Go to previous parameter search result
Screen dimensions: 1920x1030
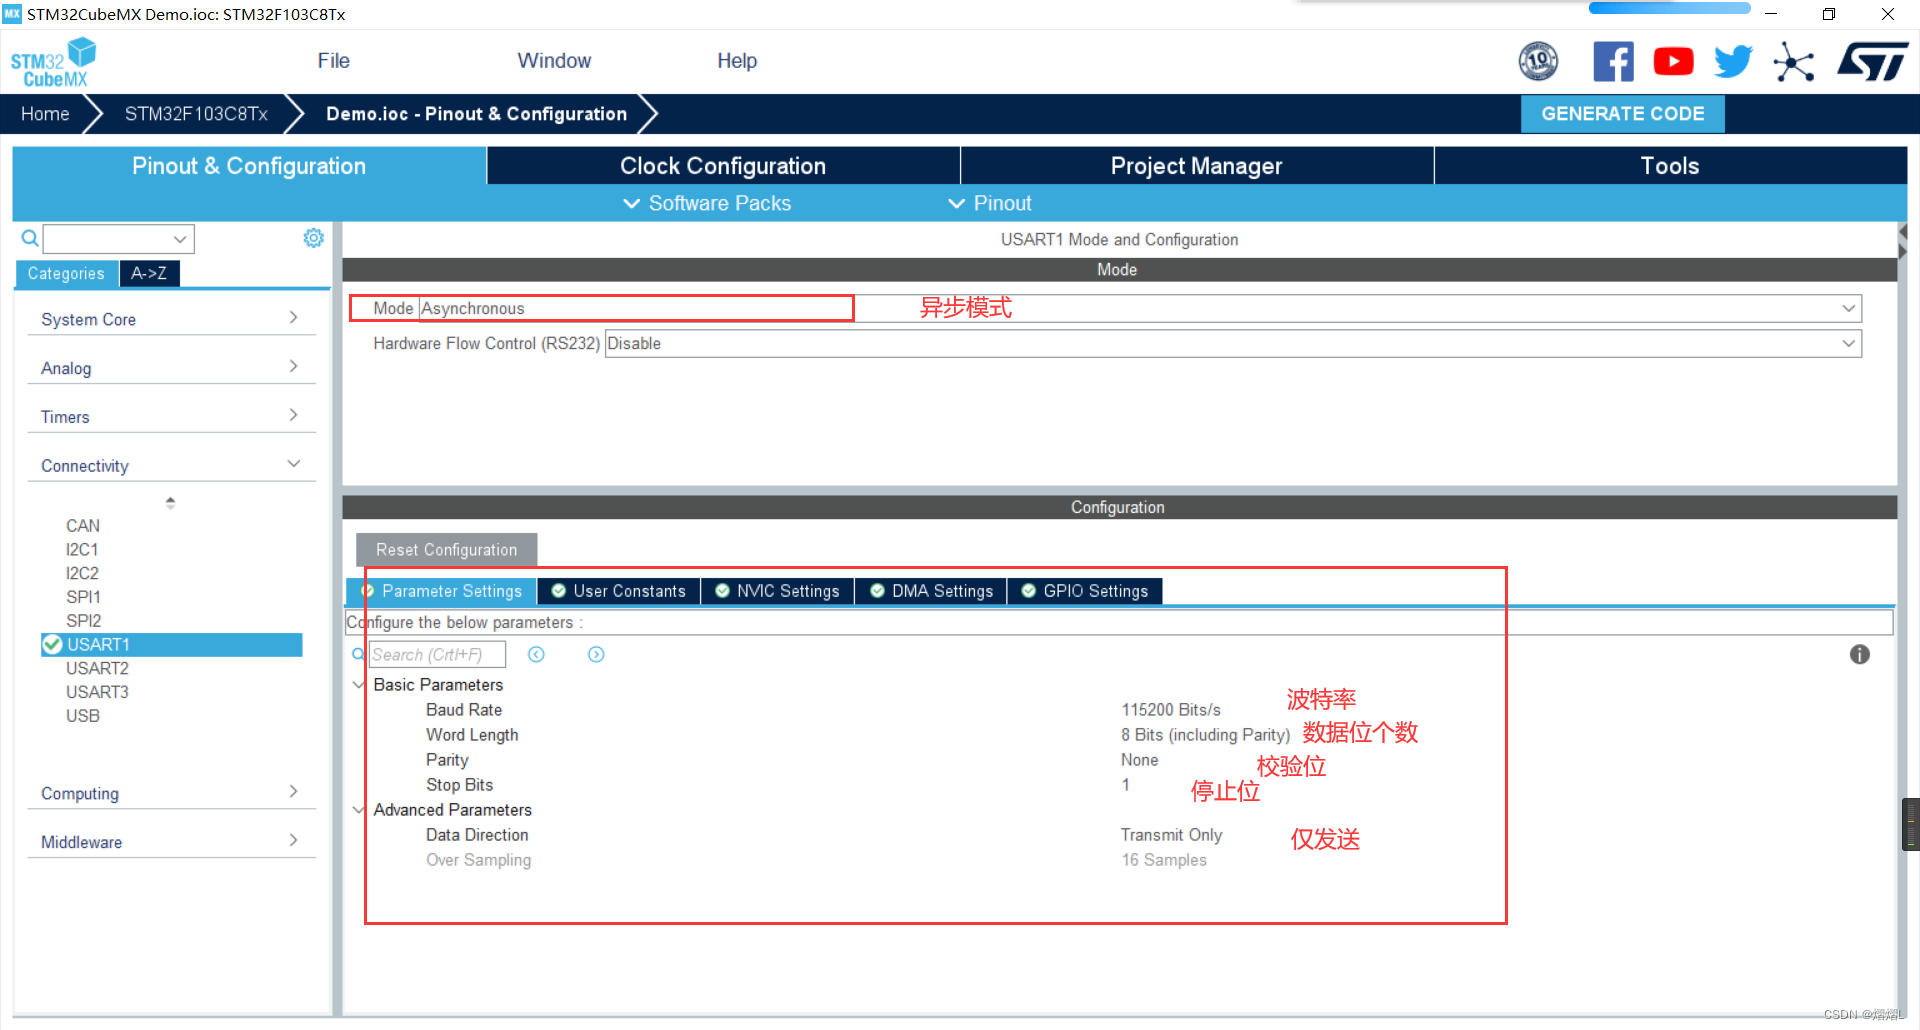tap(536, 654)
